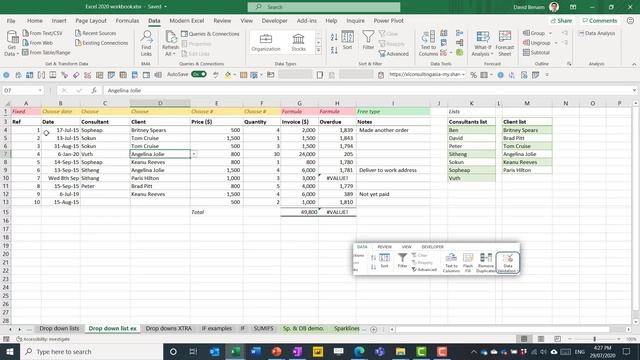640x360 pixels.
Task: Import data From Web
Action: coord(38,43)
